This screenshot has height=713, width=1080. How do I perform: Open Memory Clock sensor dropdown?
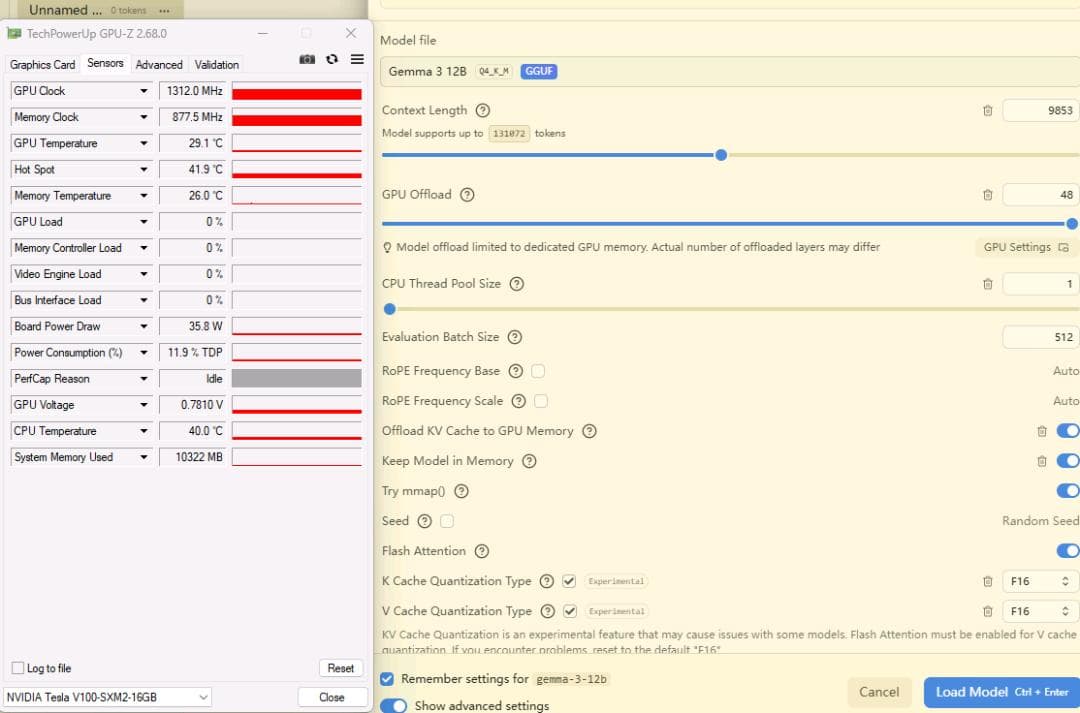click(144, 117)
